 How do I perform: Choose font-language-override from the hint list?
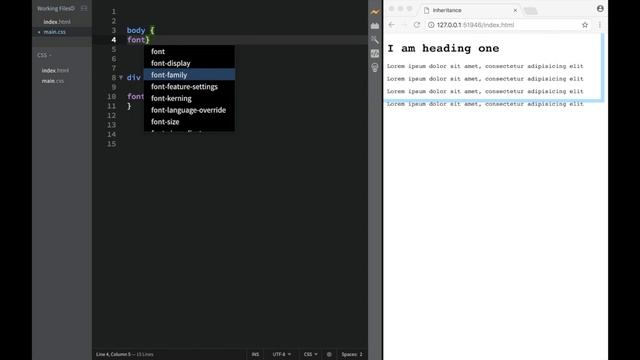click(189, 110)
